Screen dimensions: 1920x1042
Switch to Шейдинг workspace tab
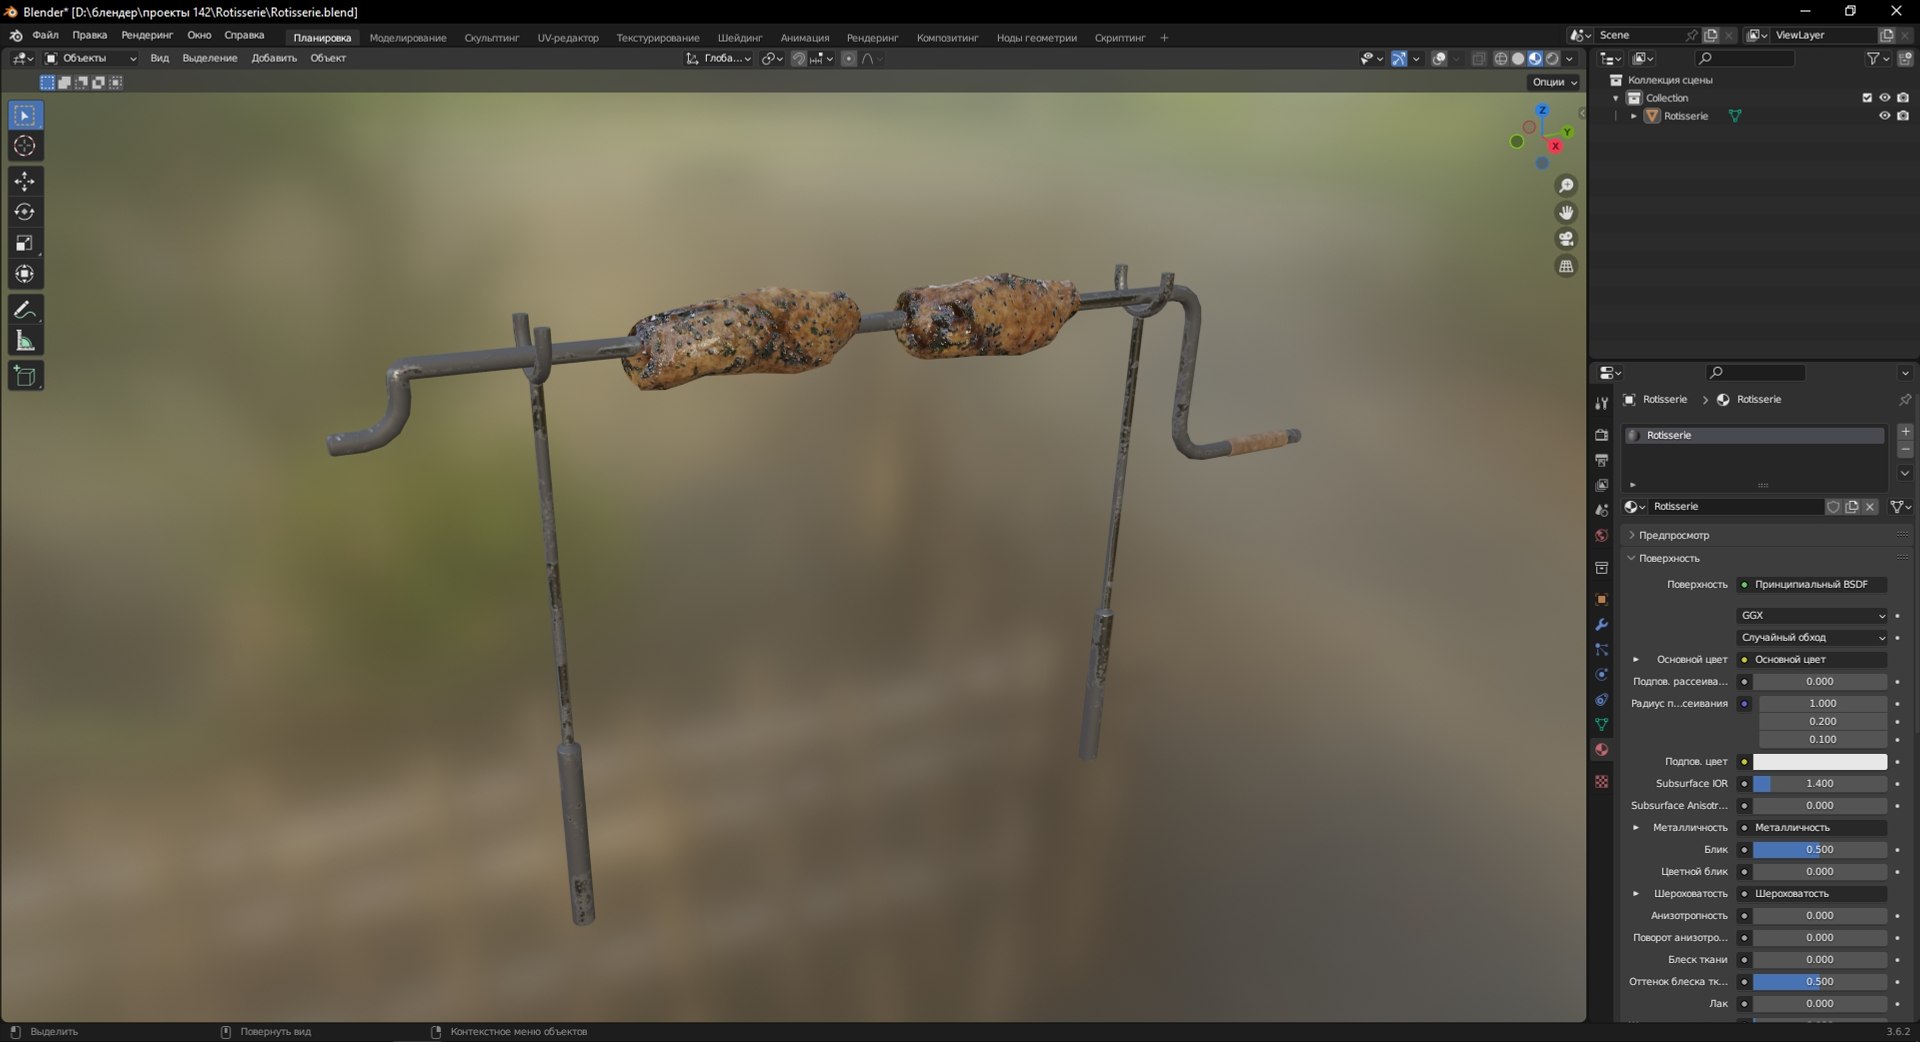coord(739,38)
